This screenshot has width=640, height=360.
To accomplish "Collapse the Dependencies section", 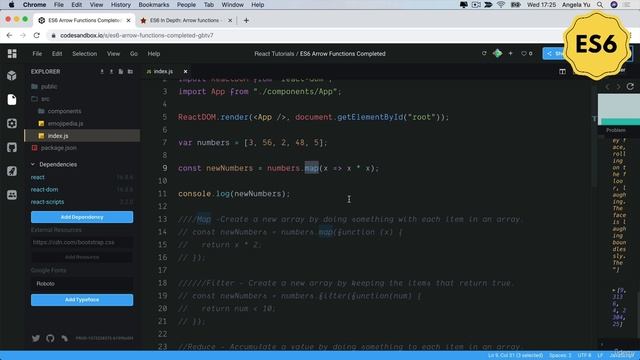I will [x=54, y=164].
